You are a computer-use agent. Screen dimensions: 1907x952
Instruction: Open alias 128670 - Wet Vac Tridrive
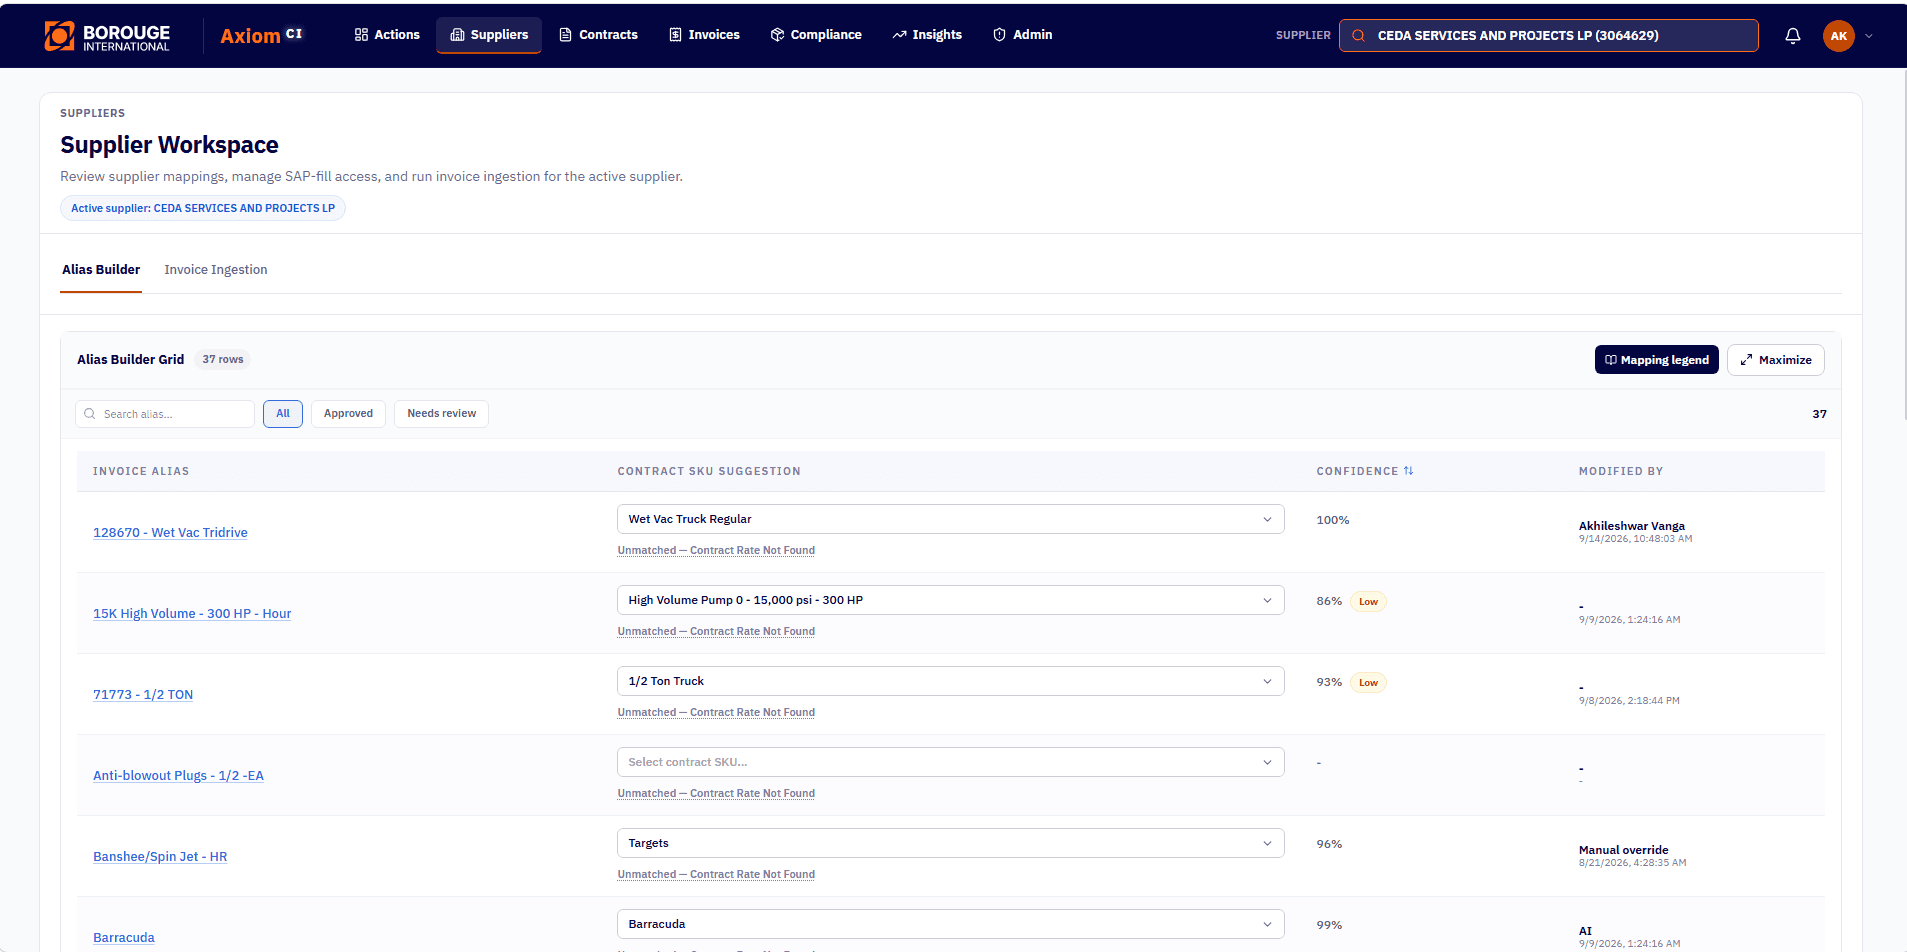[170, 533]
